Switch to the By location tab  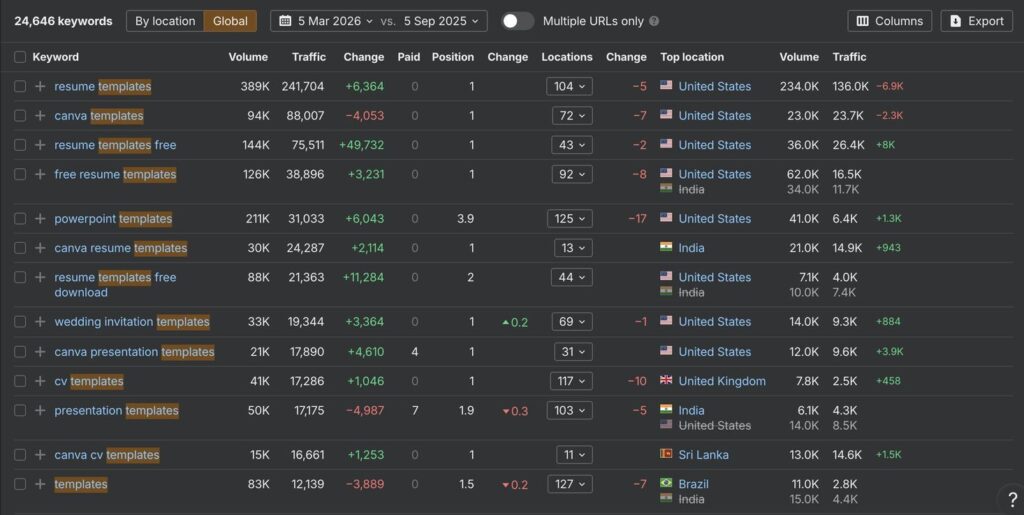165,21
